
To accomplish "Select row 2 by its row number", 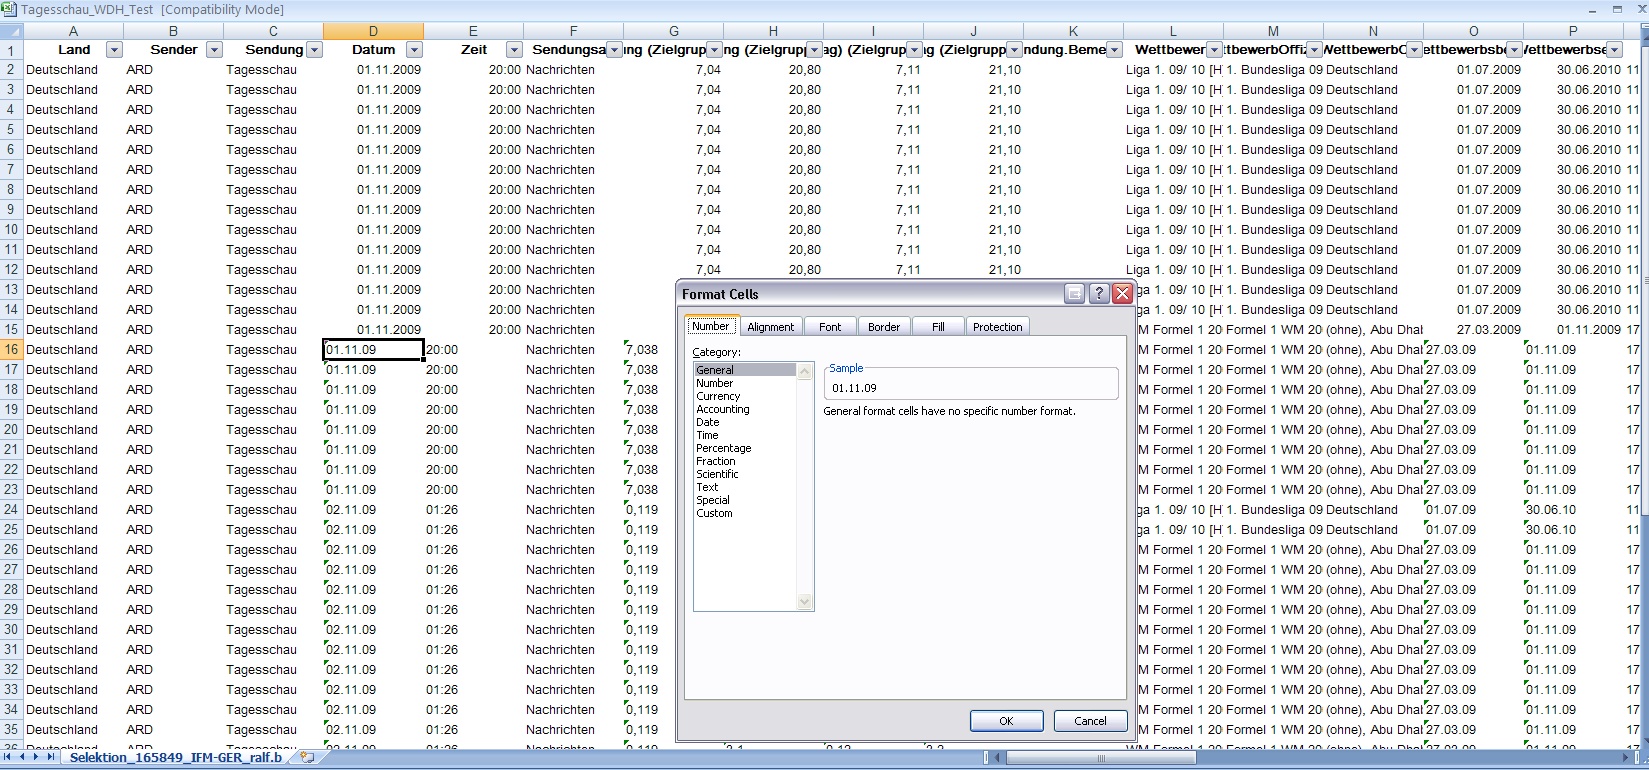I will [x=11, y=69].
